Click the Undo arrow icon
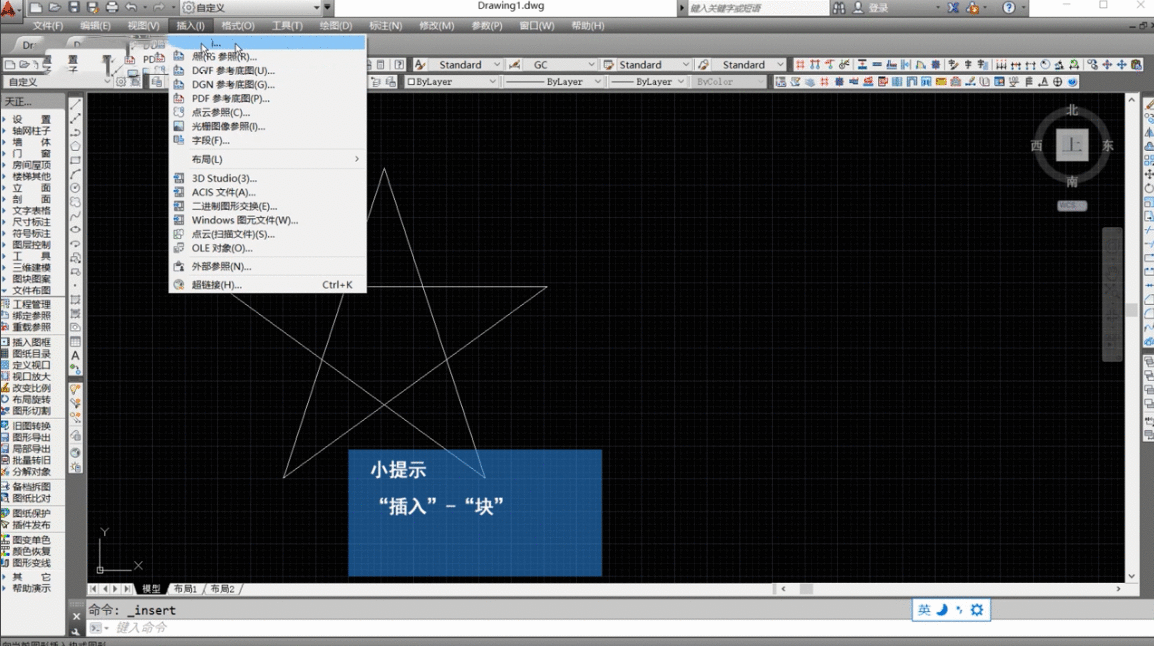 [132, 8]
